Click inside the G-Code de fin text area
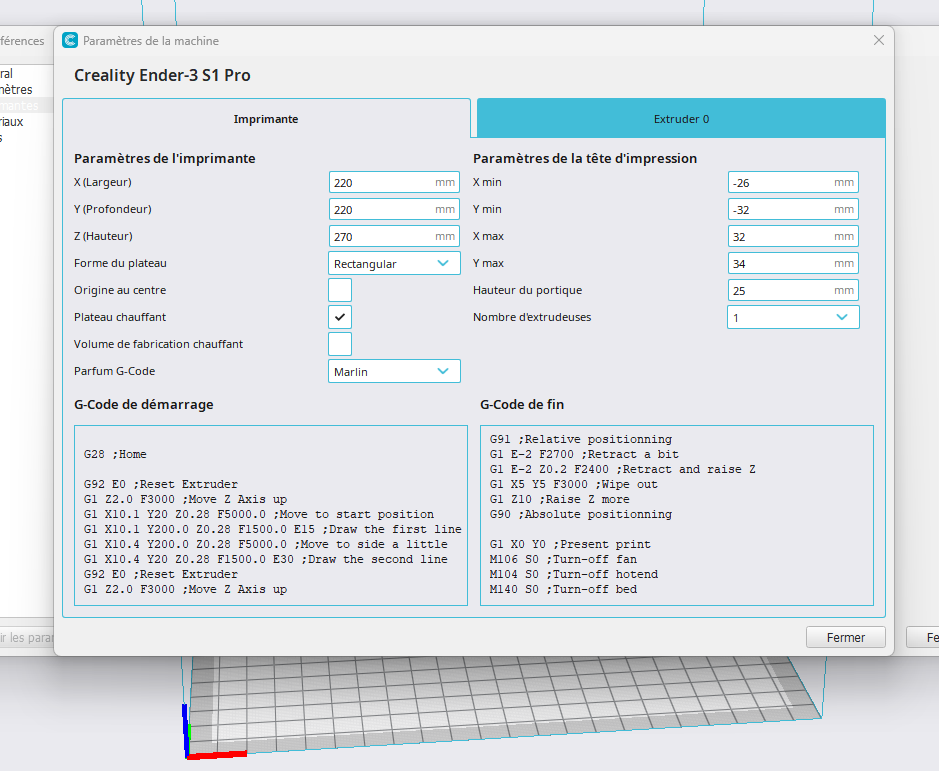Viewport: 939px width, 771px height. [676, 515]
